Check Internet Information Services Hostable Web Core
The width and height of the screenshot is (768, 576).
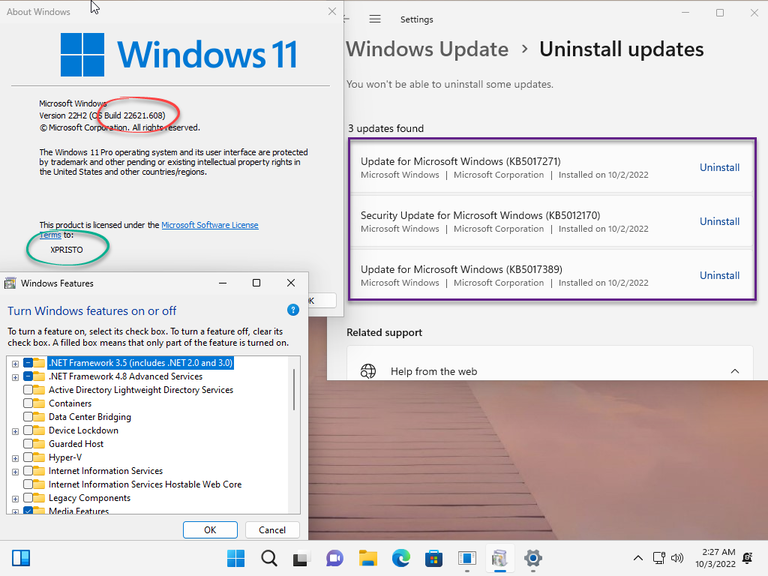coord(28,484)
